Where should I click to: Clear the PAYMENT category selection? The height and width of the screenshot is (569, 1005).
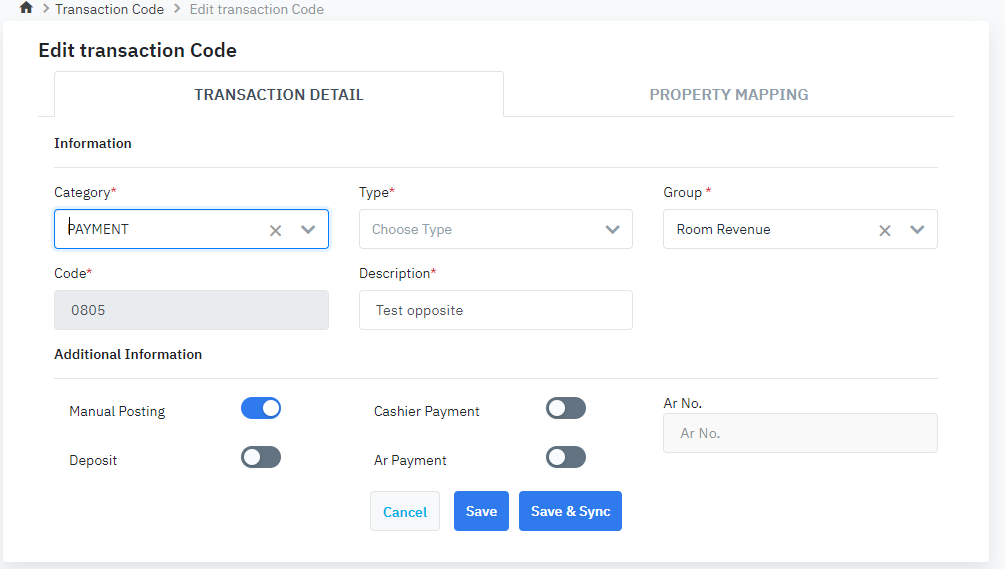point(276,230)
